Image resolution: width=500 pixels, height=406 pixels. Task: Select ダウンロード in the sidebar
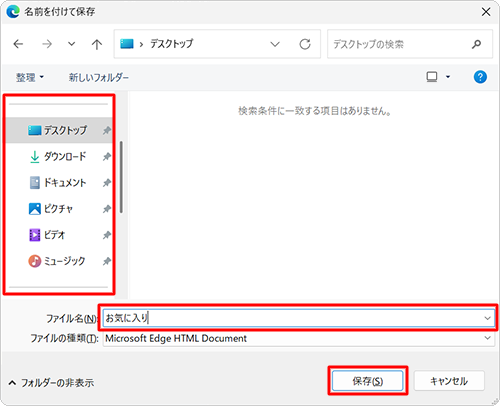tap(59, 156)
